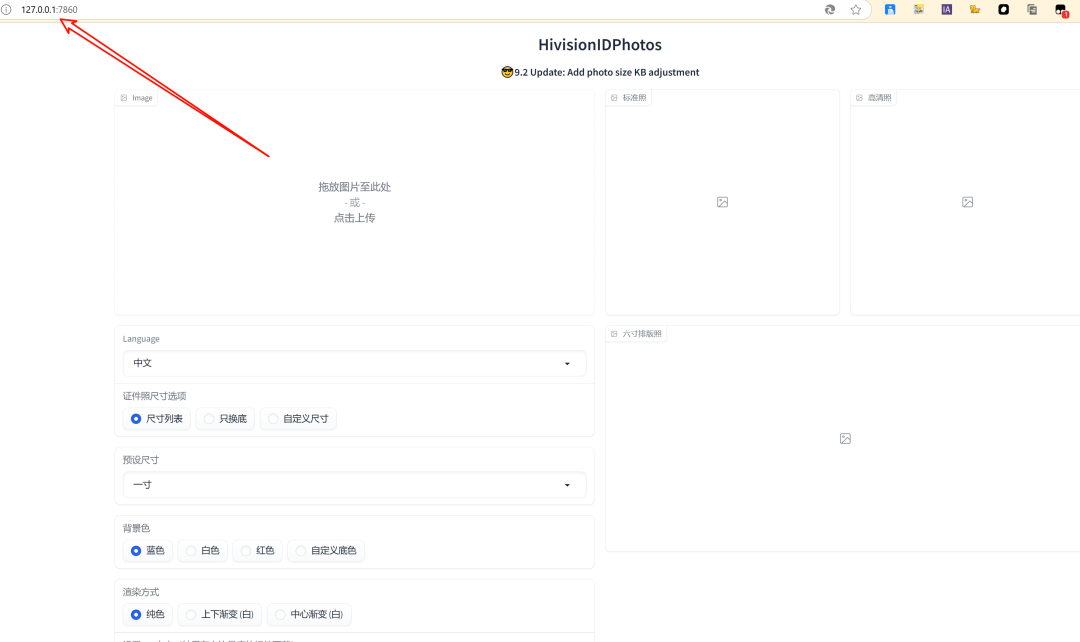This screenshot has width=1080, height=642.
Task: Select the 尺寸列表 radio option
Action: (x=157, y=419)
